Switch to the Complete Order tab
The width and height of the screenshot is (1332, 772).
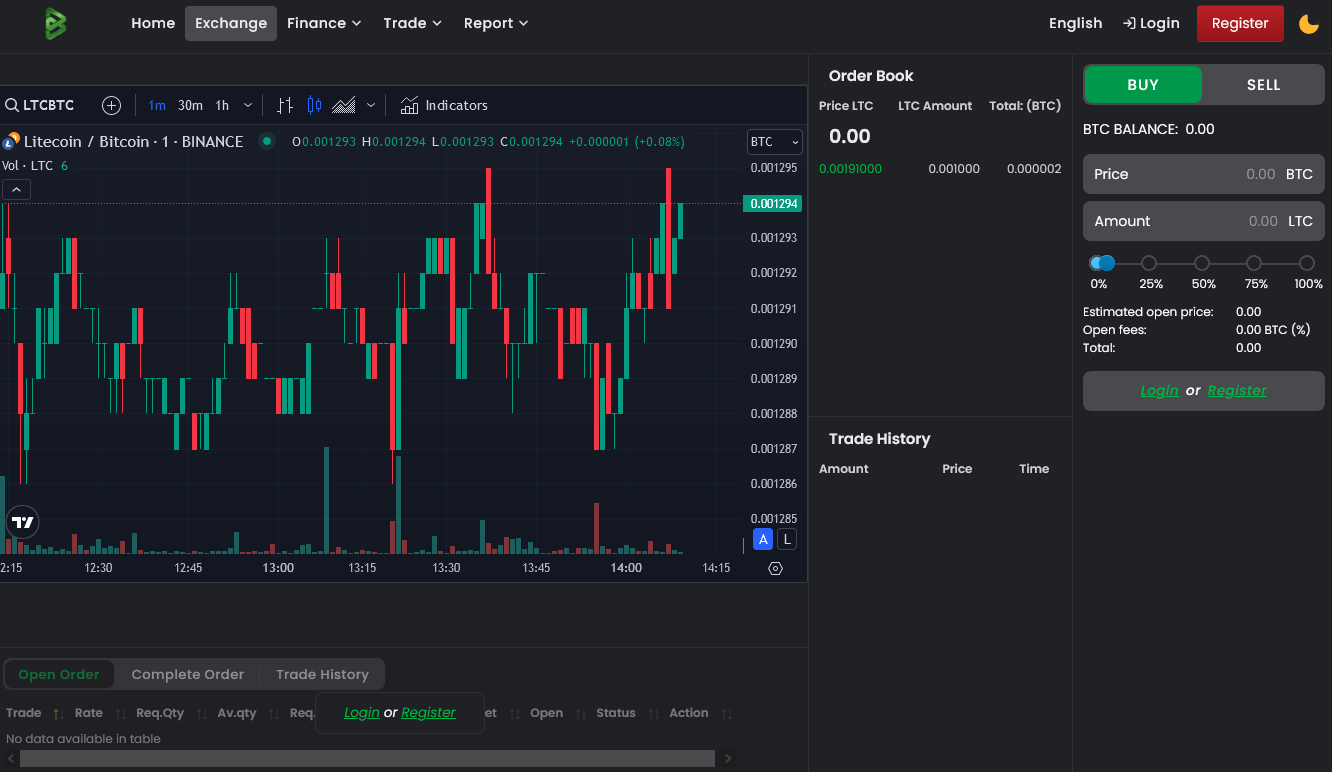click(187, 674)
